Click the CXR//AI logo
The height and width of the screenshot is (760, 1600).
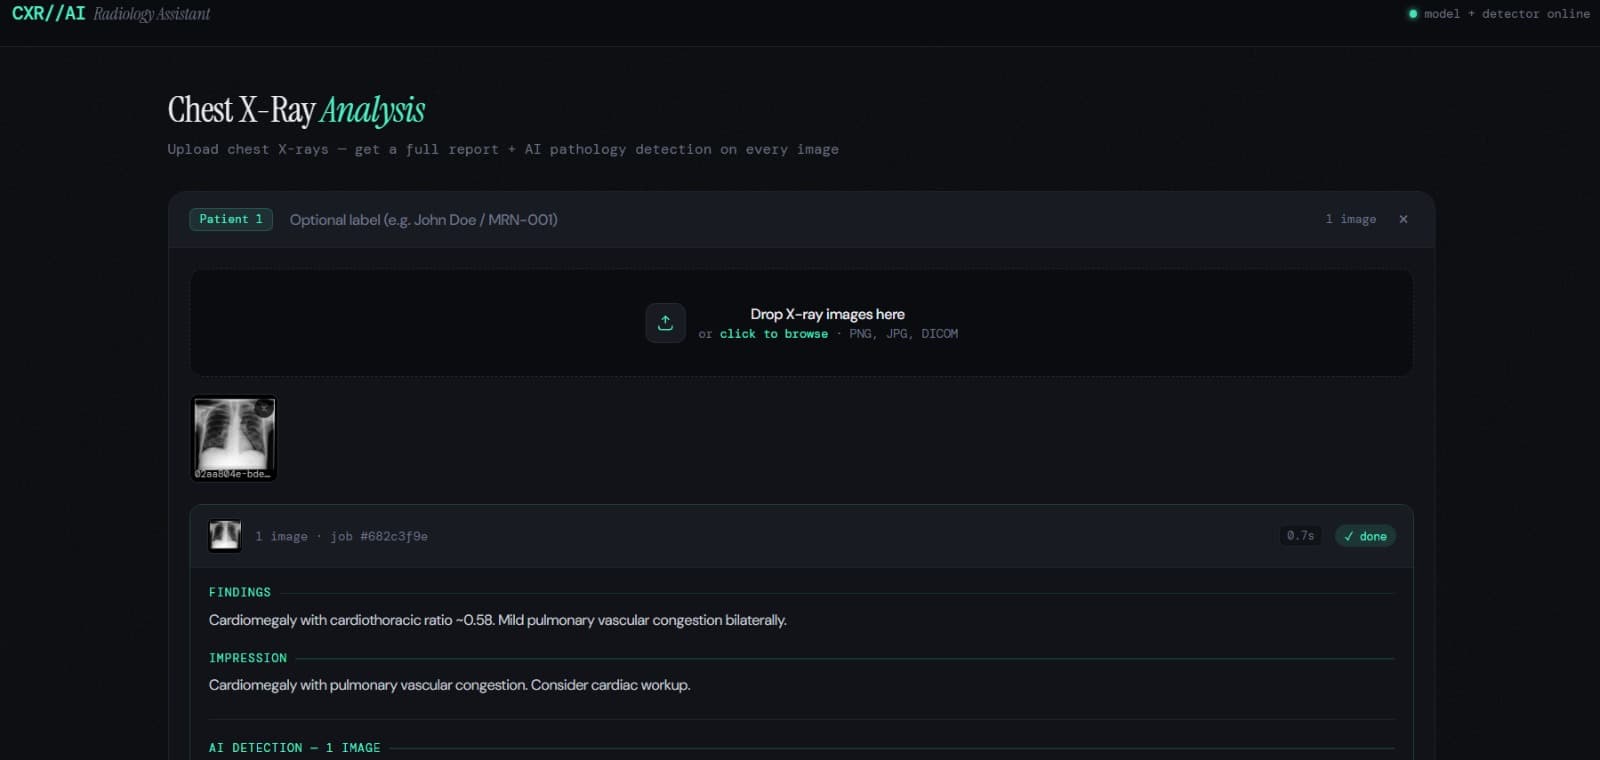(48, 14)
